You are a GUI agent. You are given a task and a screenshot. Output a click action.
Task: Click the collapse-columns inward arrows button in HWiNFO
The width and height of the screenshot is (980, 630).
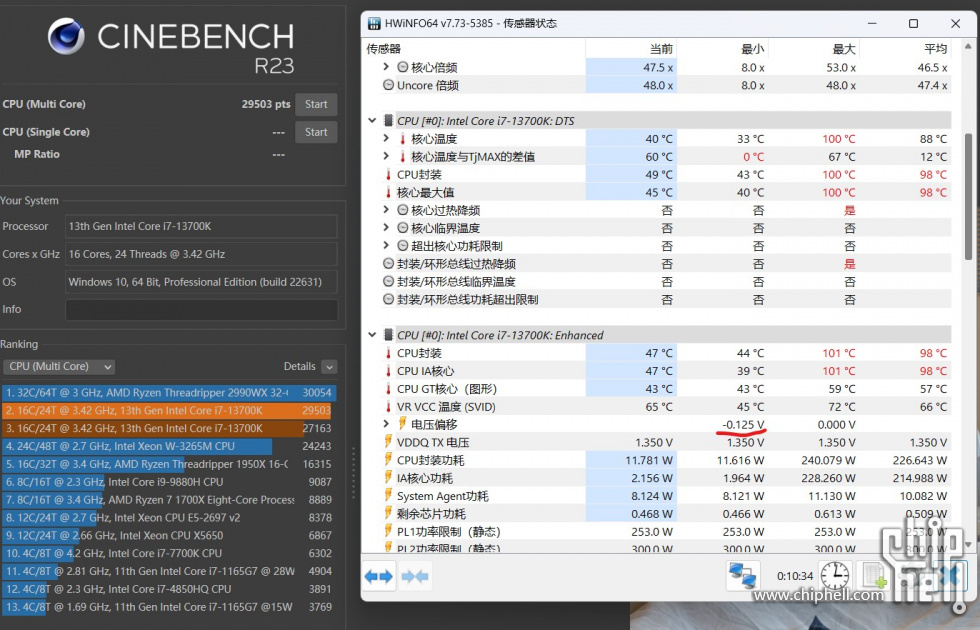415,576
